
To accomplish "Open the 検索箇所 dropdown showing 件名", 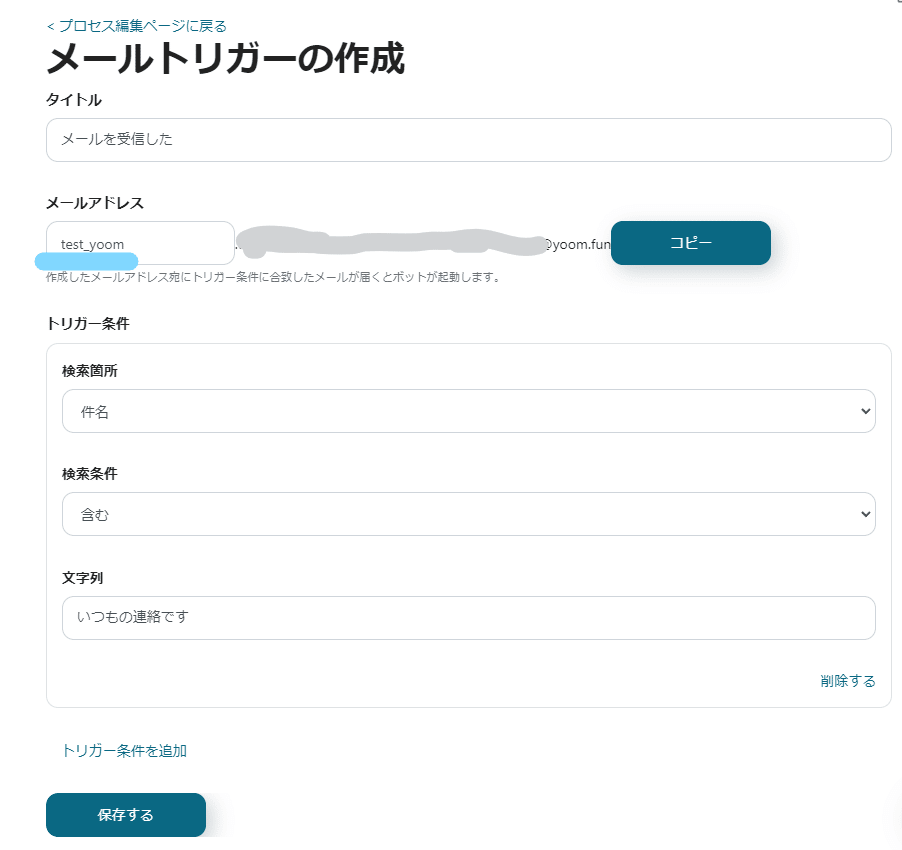I will (468, 411).
